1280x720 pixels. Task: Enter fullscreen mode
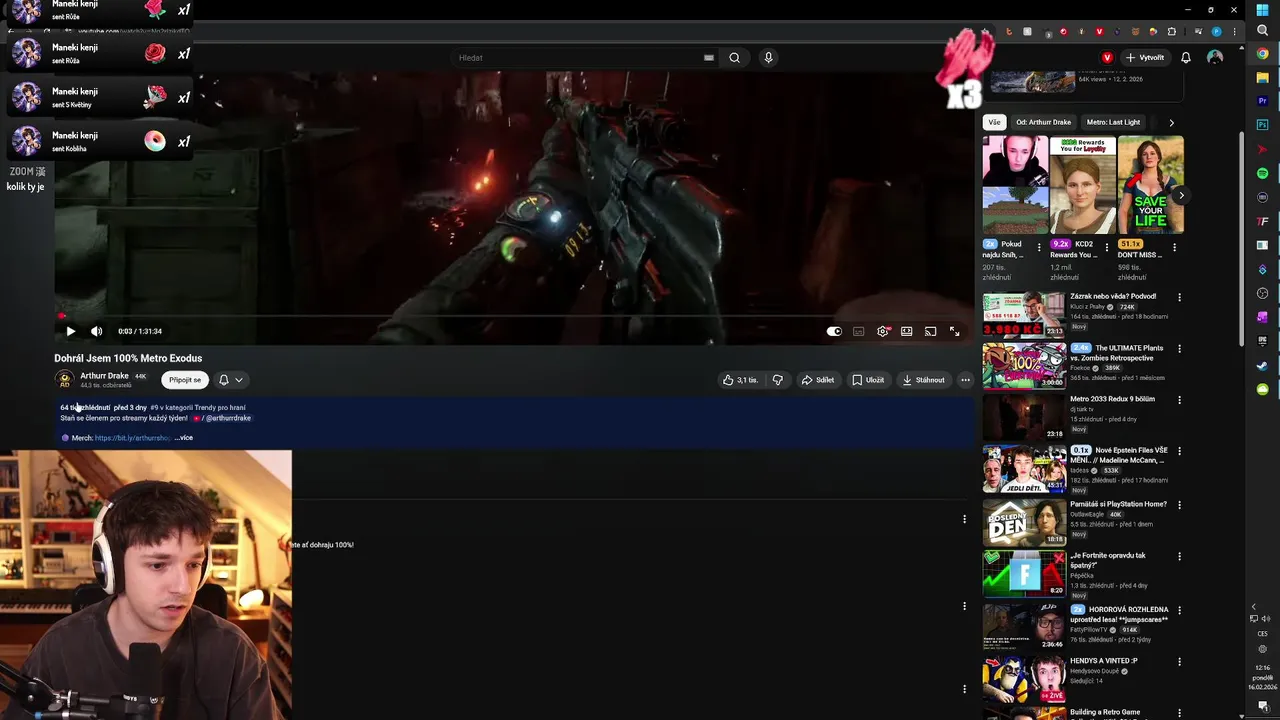tap(954, 331)
